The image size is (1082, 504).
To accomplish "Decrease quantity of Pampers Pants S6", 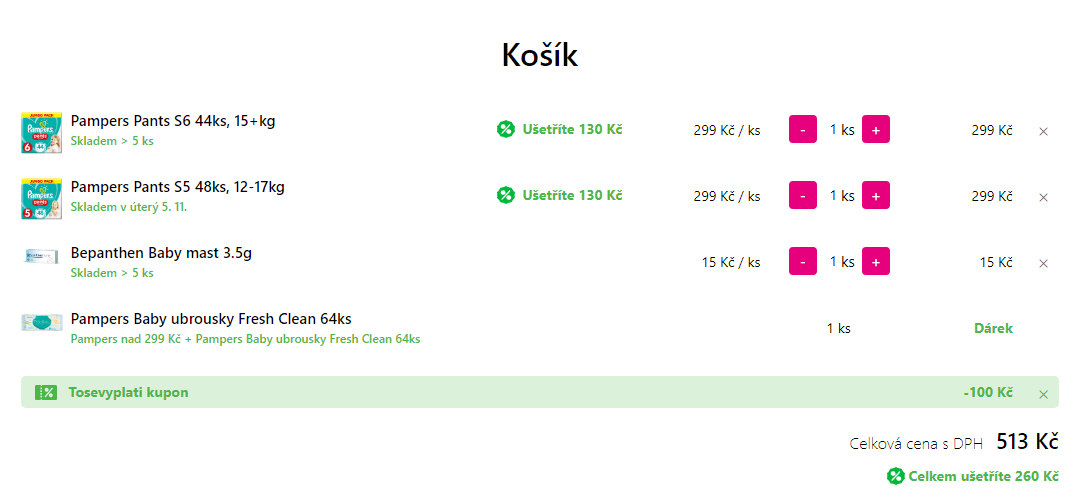I will pos(803,129).
